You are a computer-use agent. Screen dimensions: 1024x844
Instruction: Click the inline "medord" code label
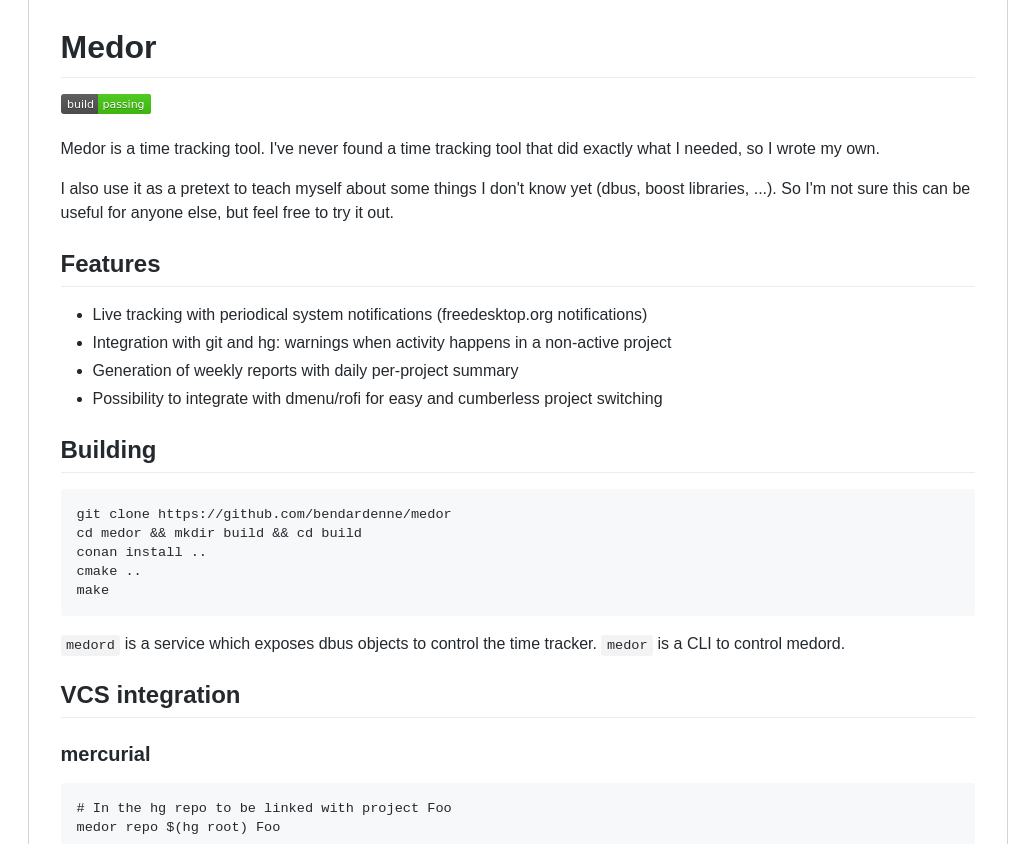click(x=90, y=645)
